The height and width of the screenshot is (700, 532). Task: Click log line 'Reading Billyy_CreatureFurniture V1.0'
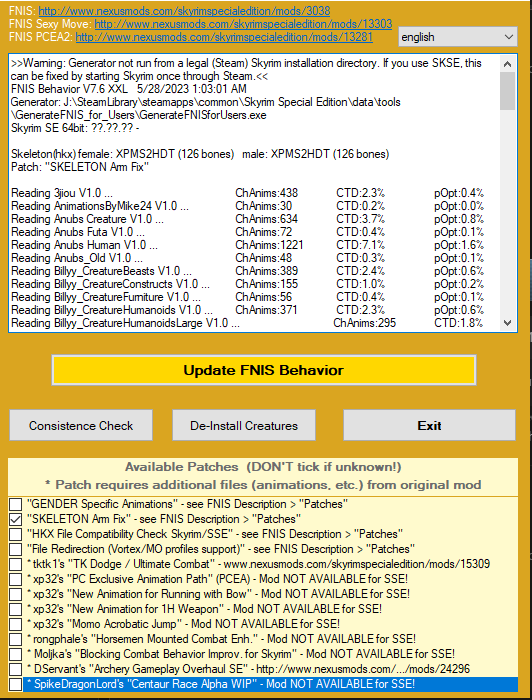tap(106, 296)
